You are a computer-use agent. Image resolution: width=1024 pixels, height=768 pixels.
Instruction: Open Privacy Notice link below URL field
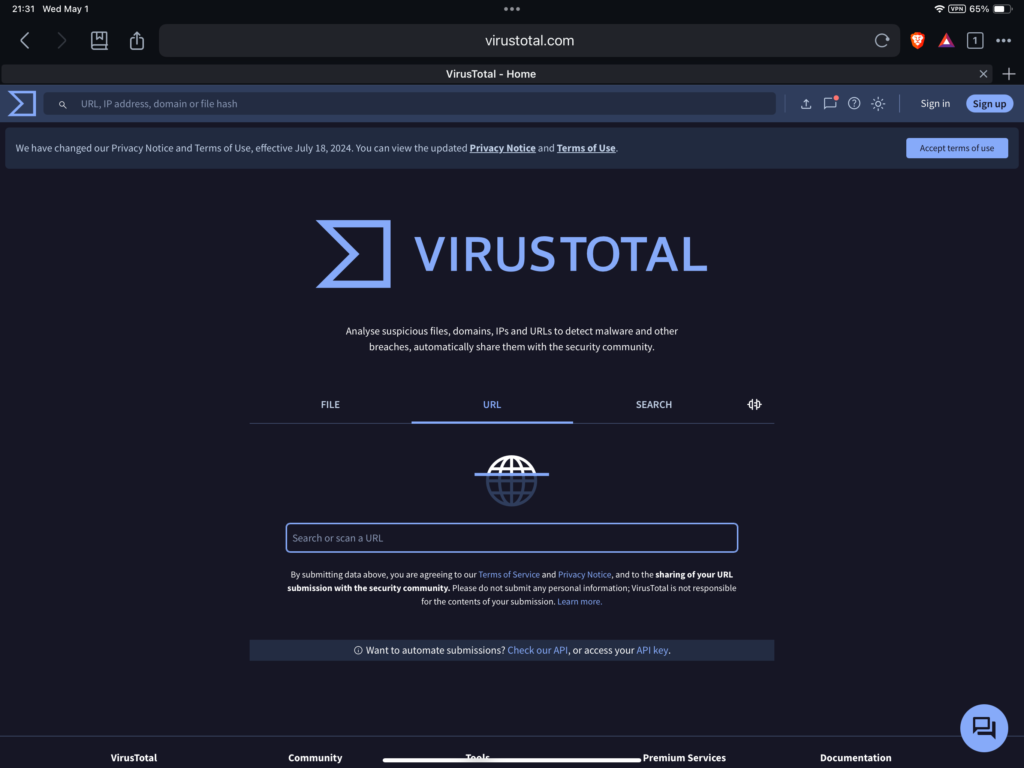(584, 575)
